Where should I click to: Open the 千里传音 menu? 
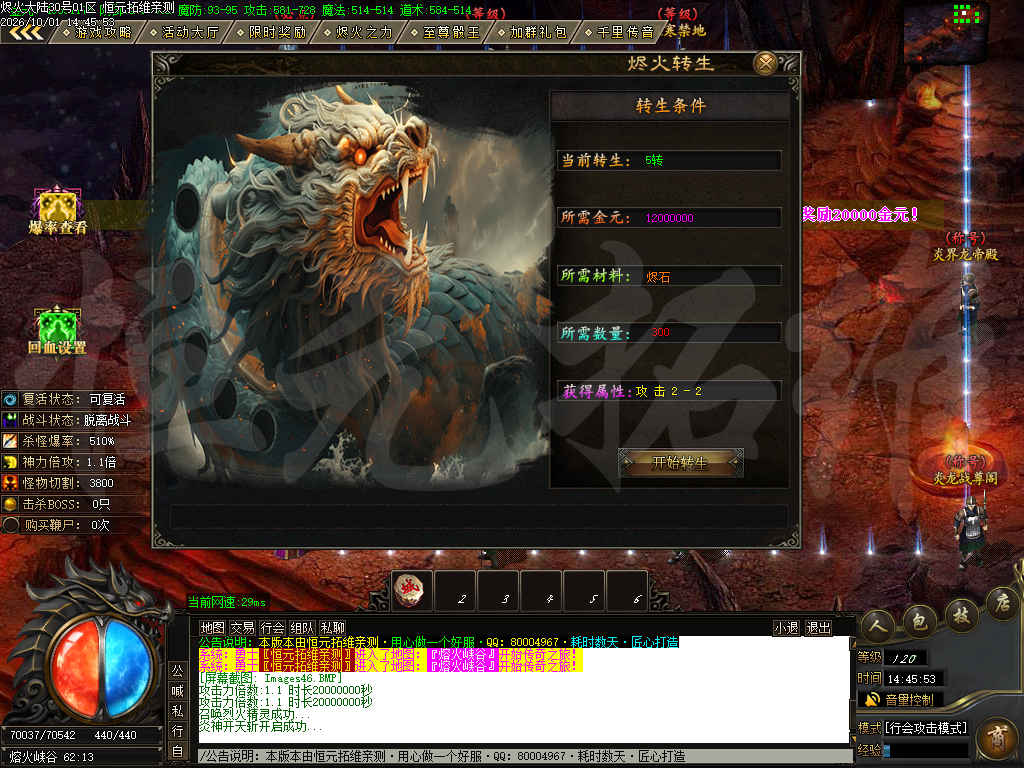tap(618, 32)
